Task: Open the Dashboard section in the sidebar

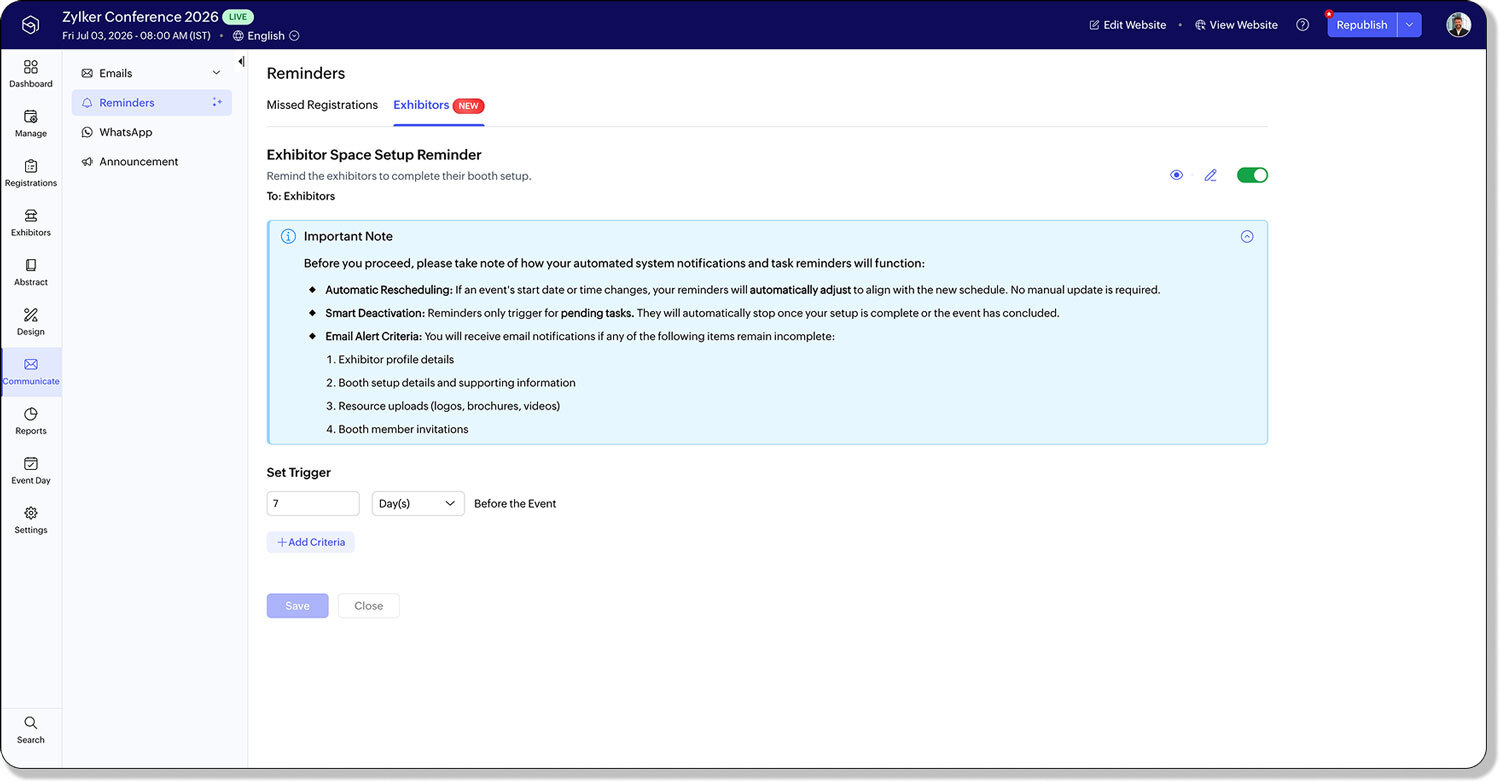Action: click(31, 74)
